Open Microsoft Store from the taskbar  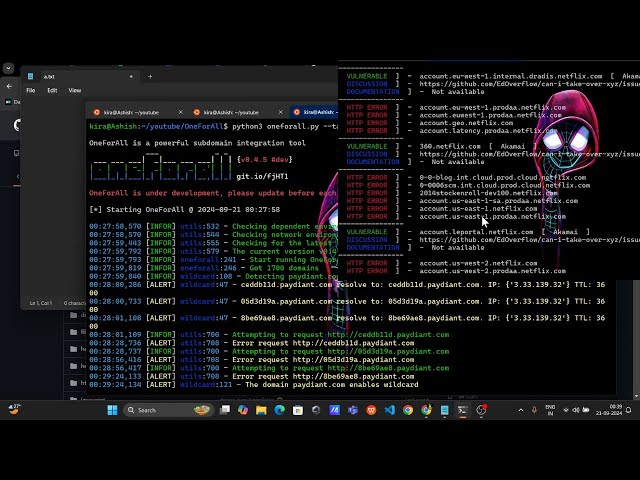tap(298, 410)
